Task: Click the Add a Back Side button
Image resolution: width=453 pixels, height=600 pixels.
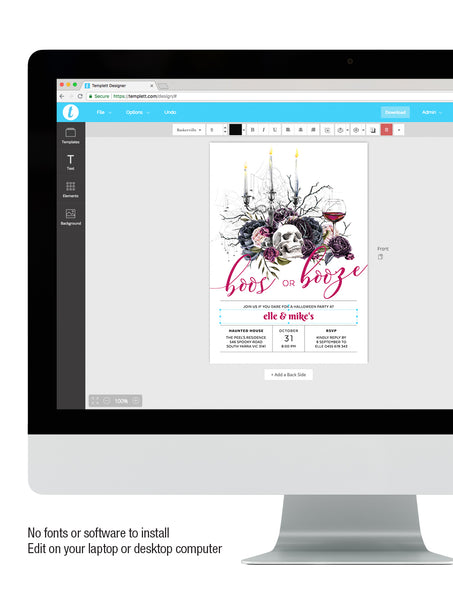Action: pyautogui.click(x=288, y=375)
